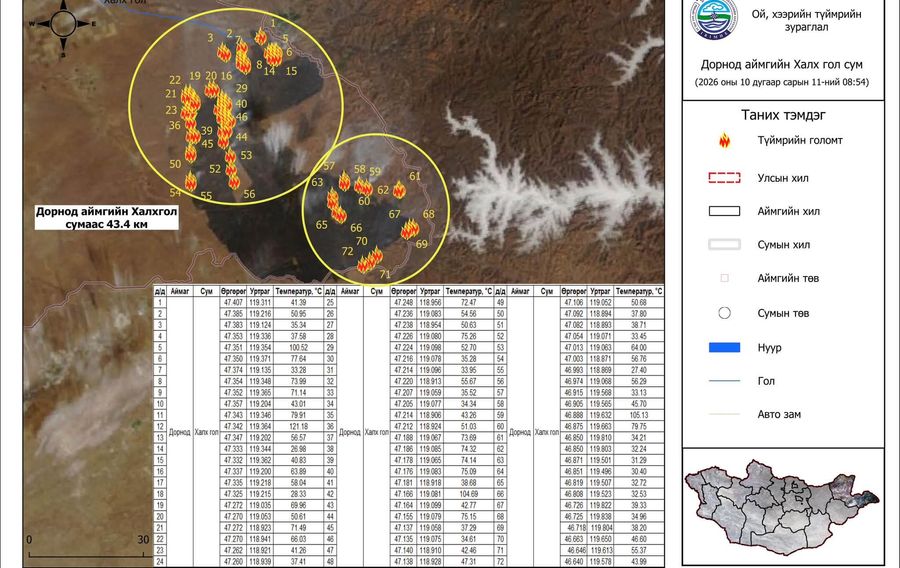Click the temperature cell 104.69 in the table
The image size is (900, 568).
468,493
